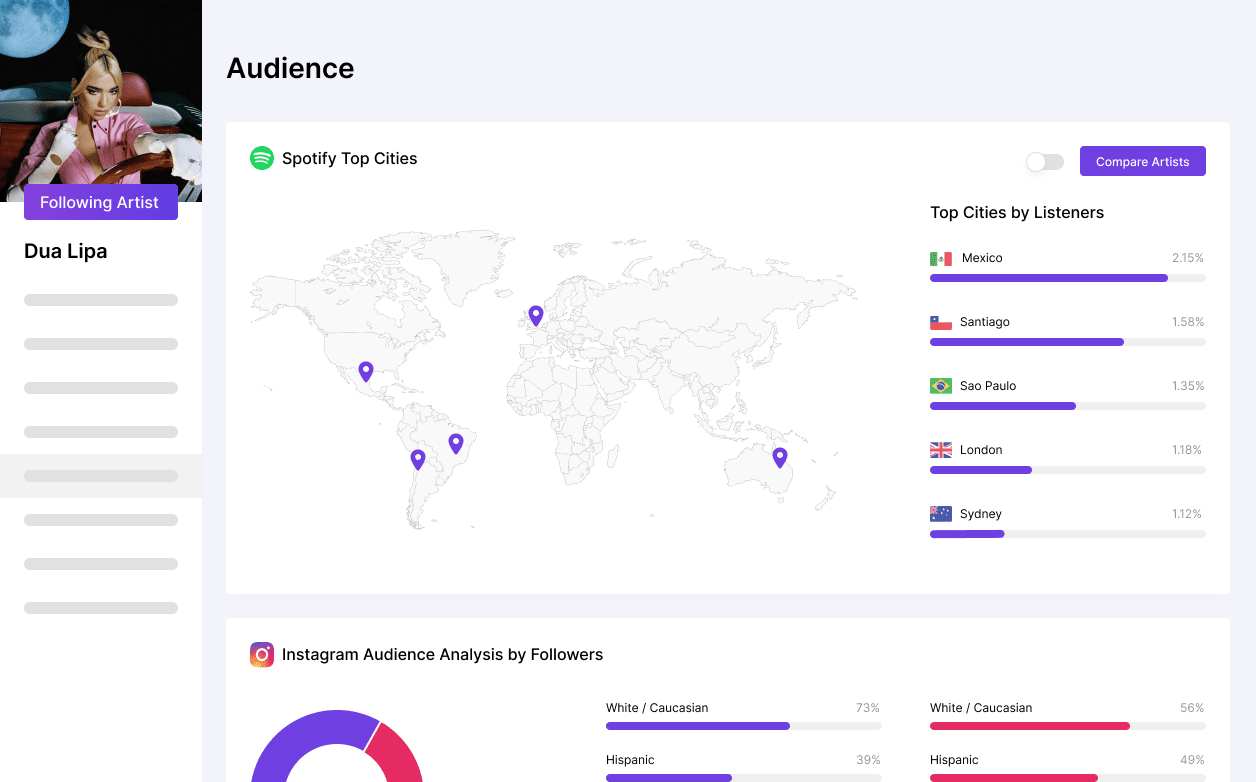
Task: Select the map pin over London
Action: pos(536,316)
